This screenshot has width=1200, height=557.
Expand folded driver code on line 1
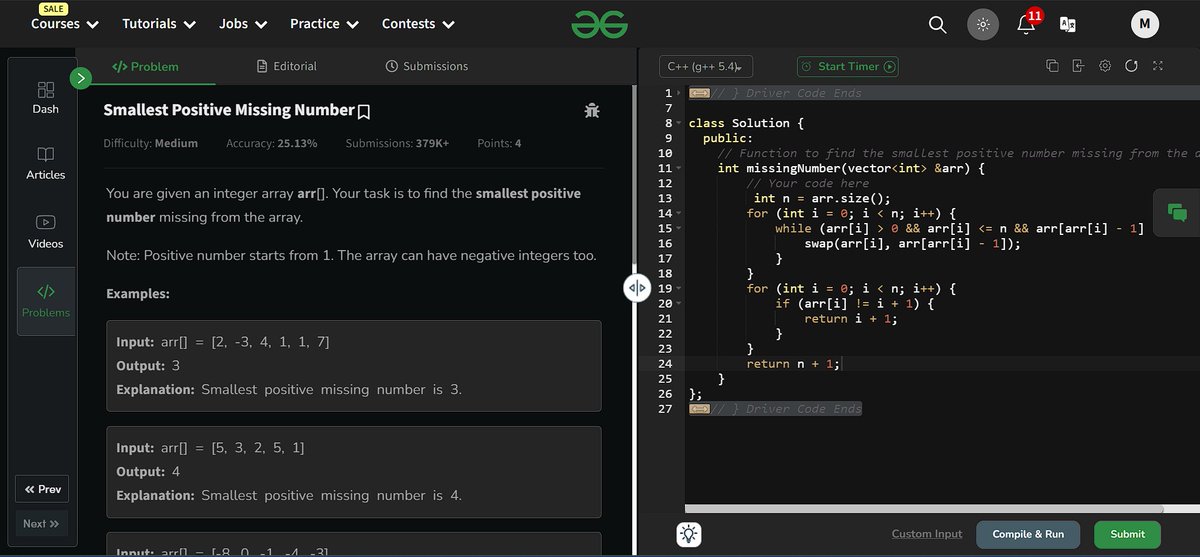click(x=700, y=93)
